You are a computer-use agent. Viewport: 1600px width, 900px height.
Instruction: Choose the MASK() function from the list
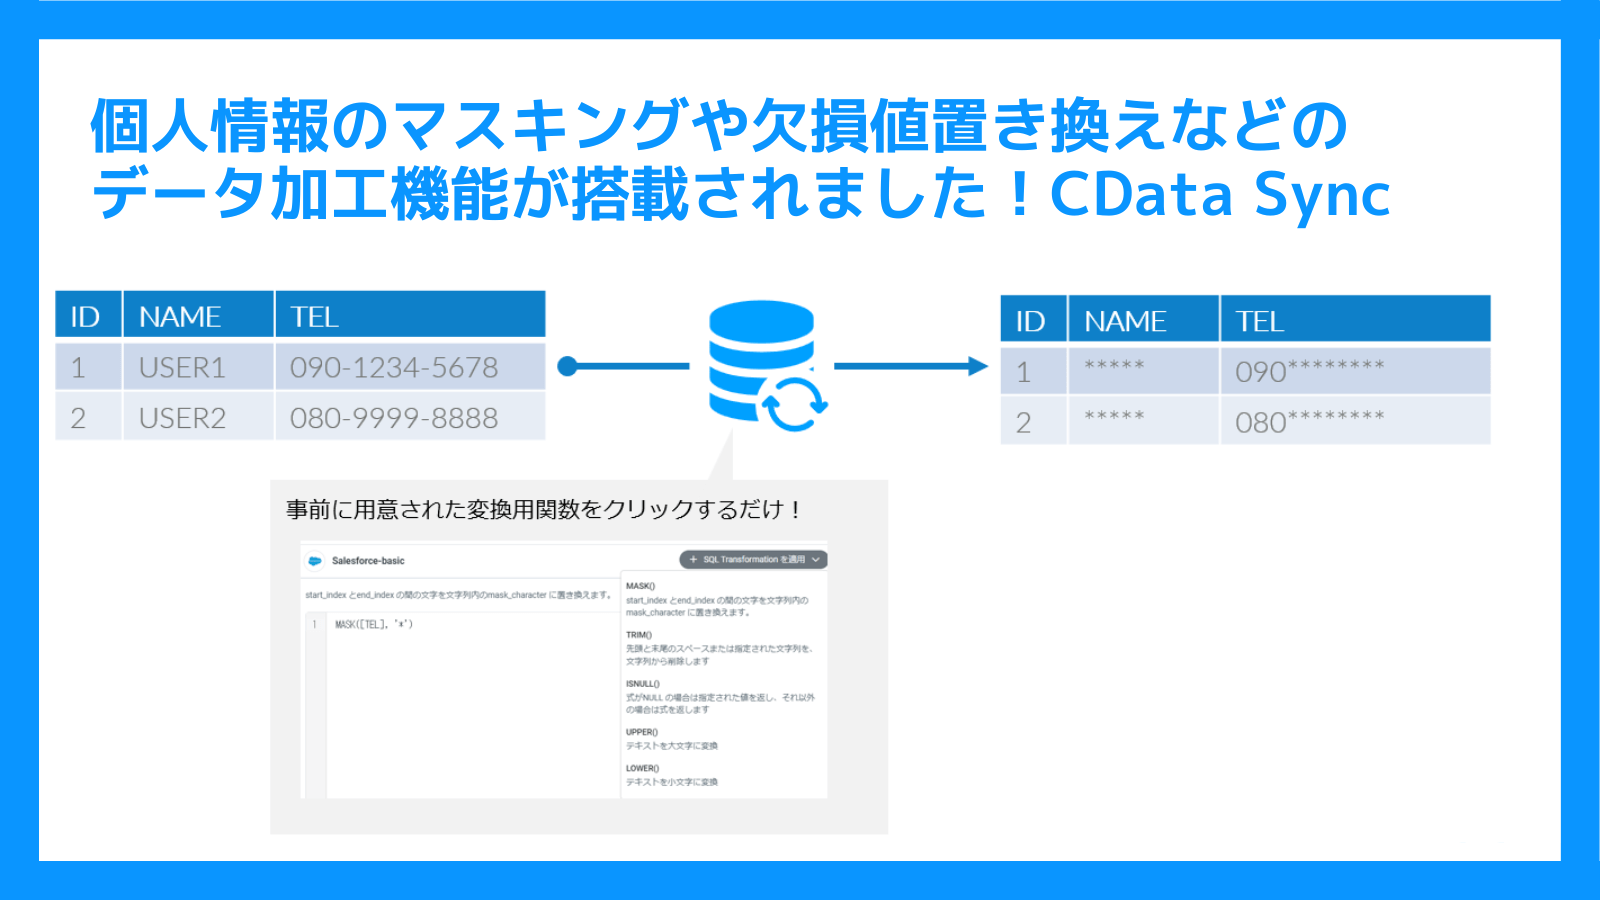coord(641,586)
